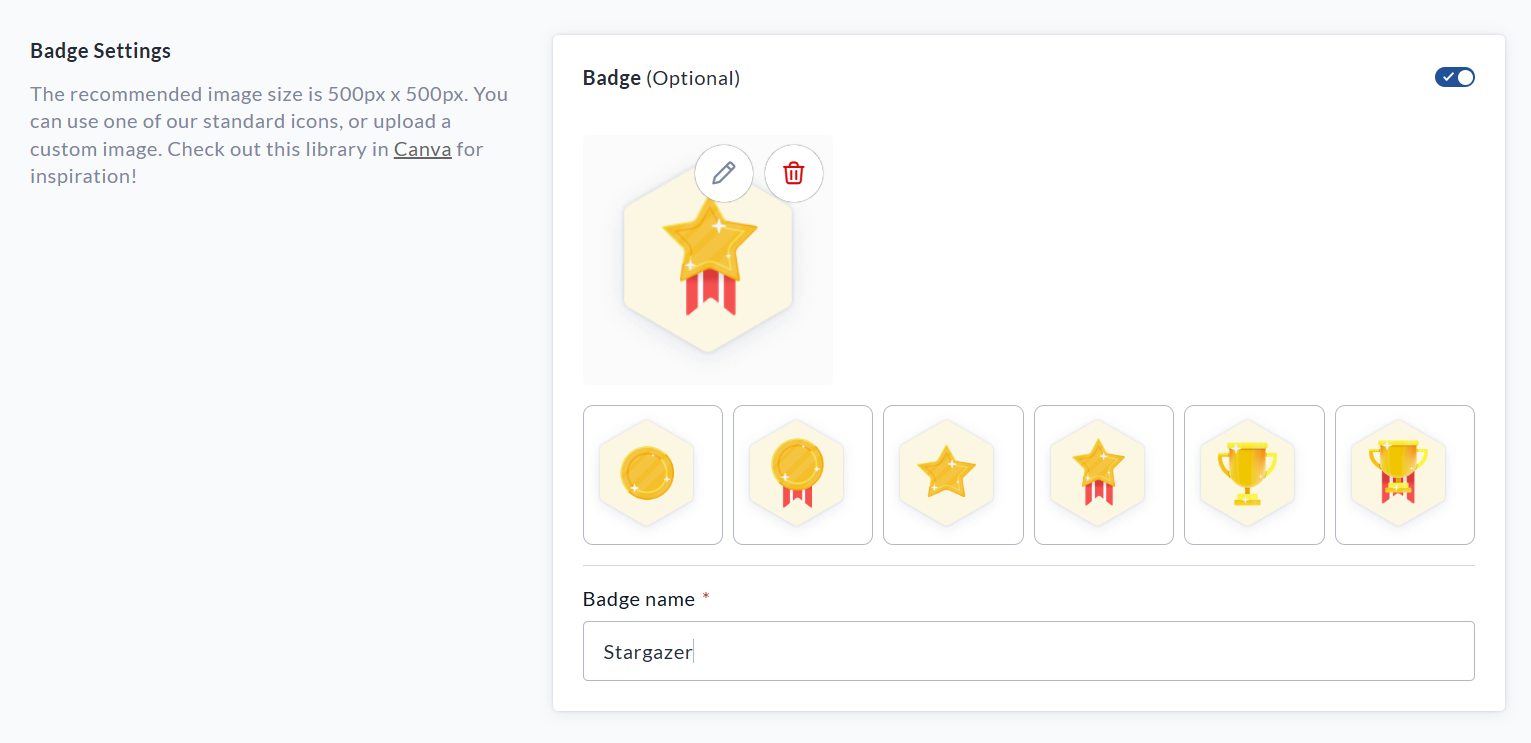Select the small star with ribbon badge
1531x743 pixels.
1103,475
